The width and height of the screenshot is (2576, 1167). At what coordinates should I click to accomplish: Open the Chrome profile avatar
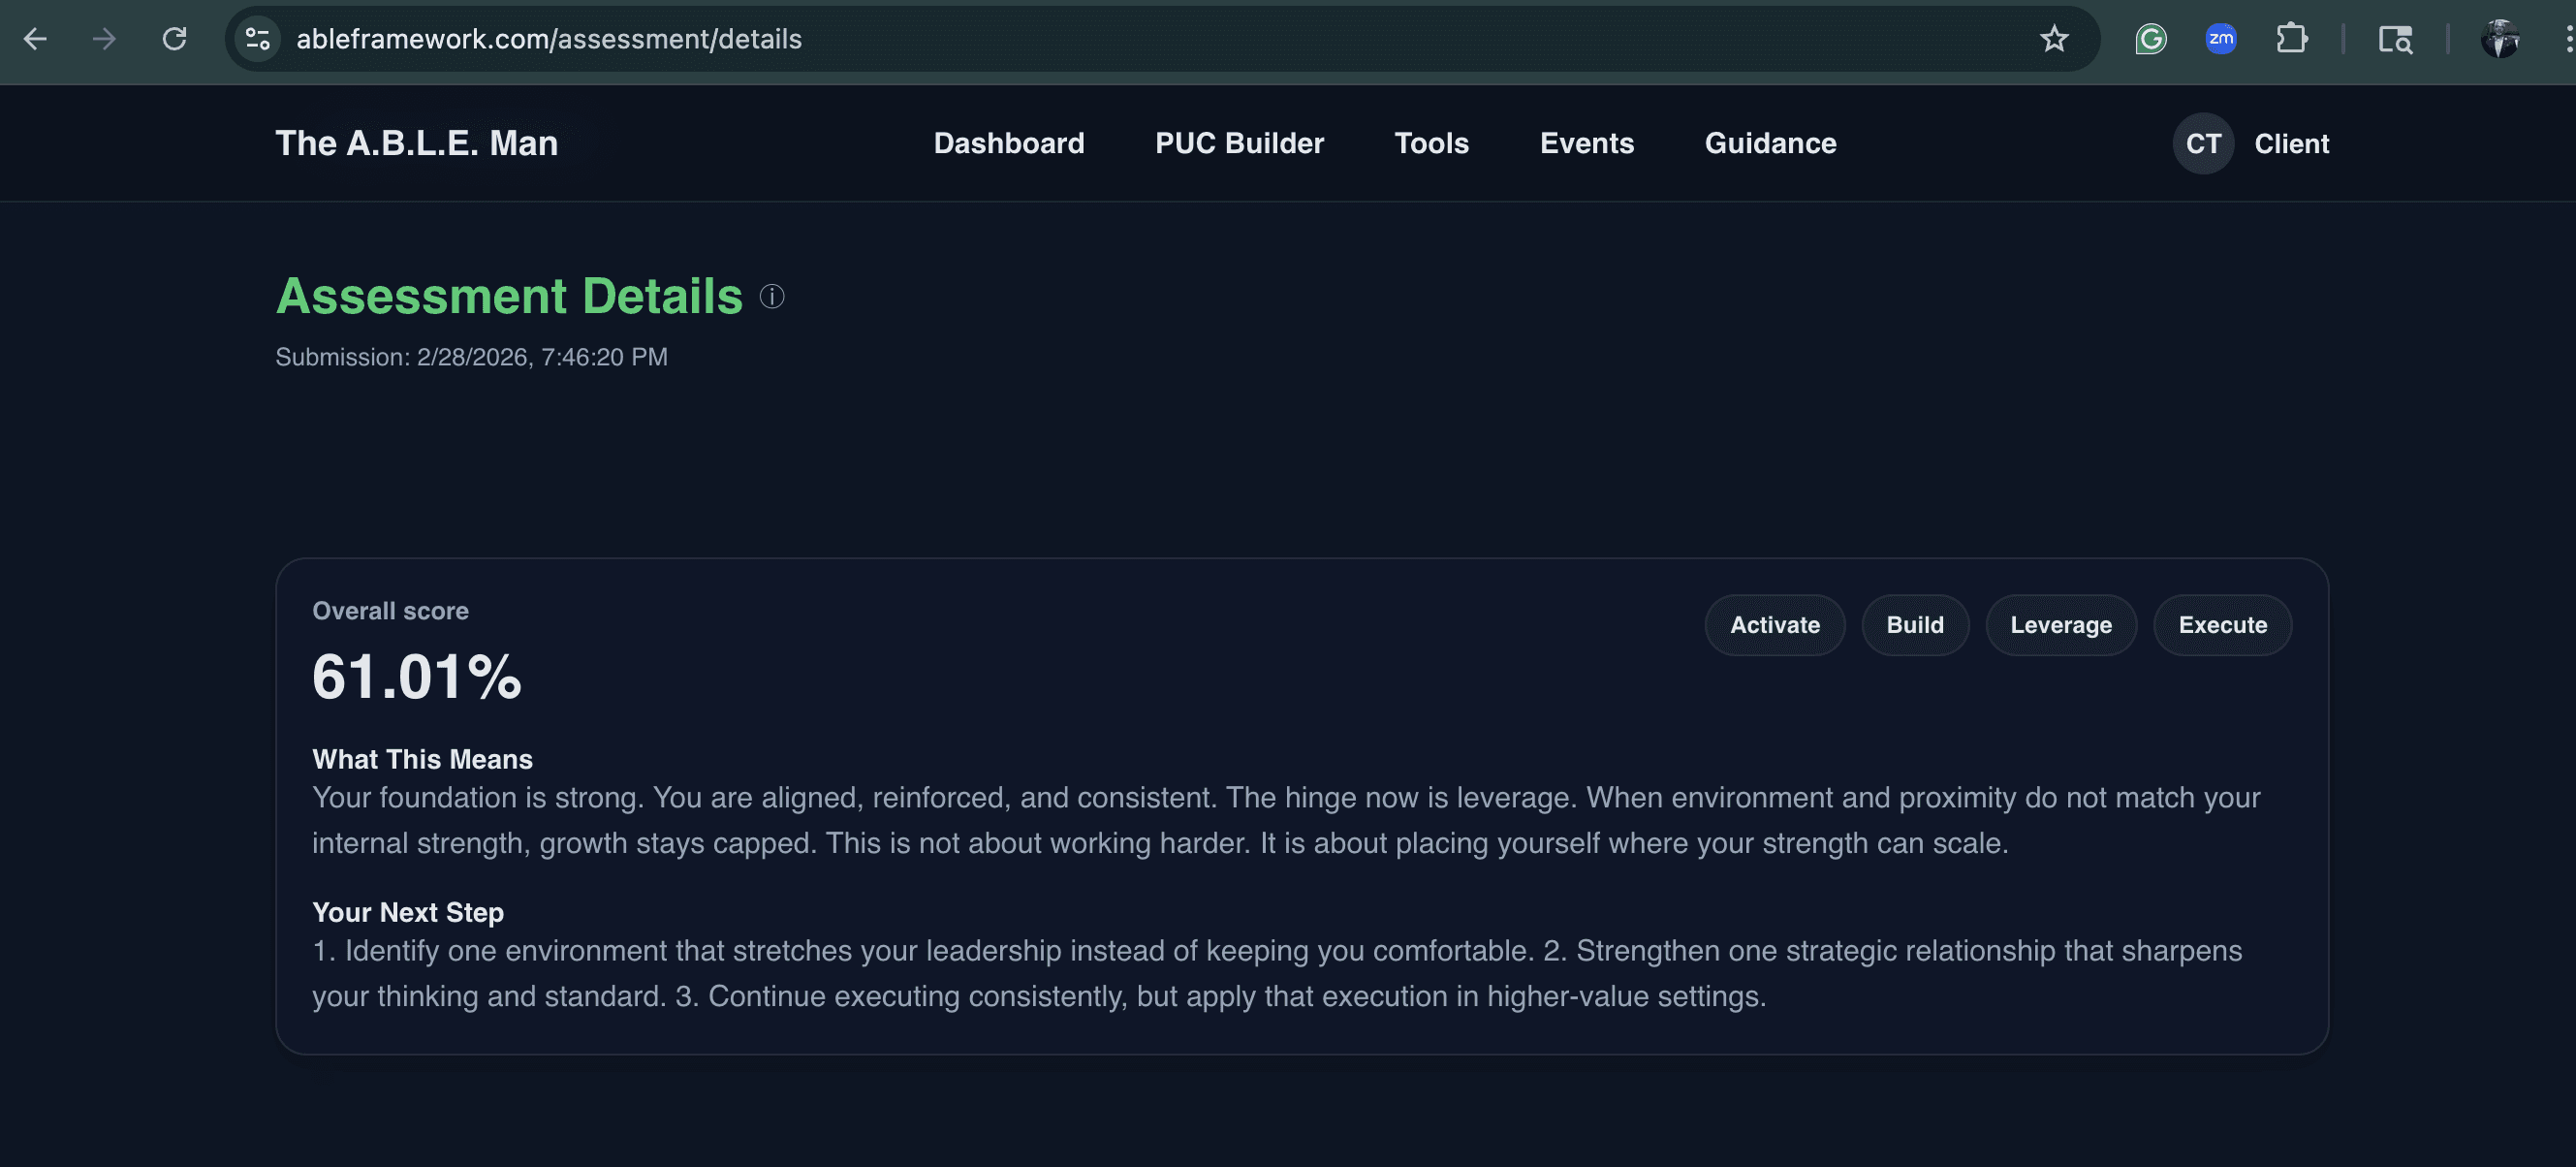click(2499, 39)
